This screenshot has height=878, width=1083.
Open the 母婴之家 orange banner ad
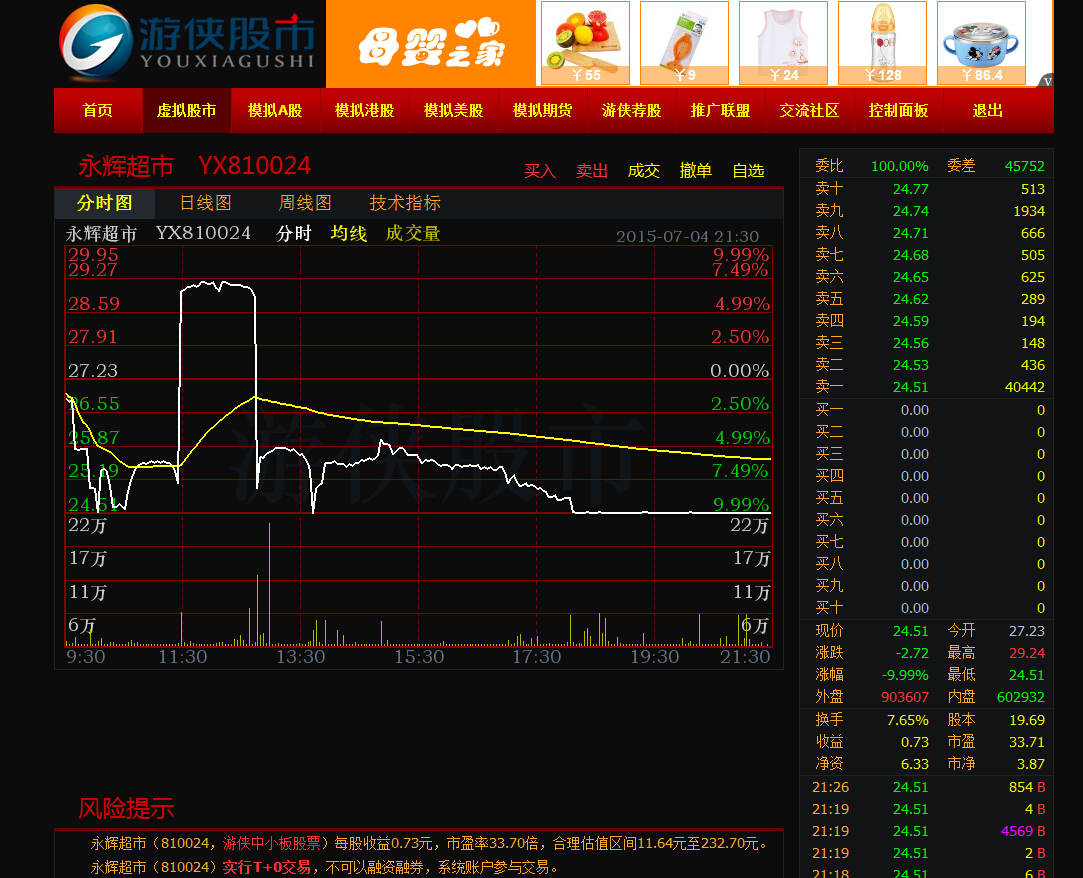coord(431,44)
